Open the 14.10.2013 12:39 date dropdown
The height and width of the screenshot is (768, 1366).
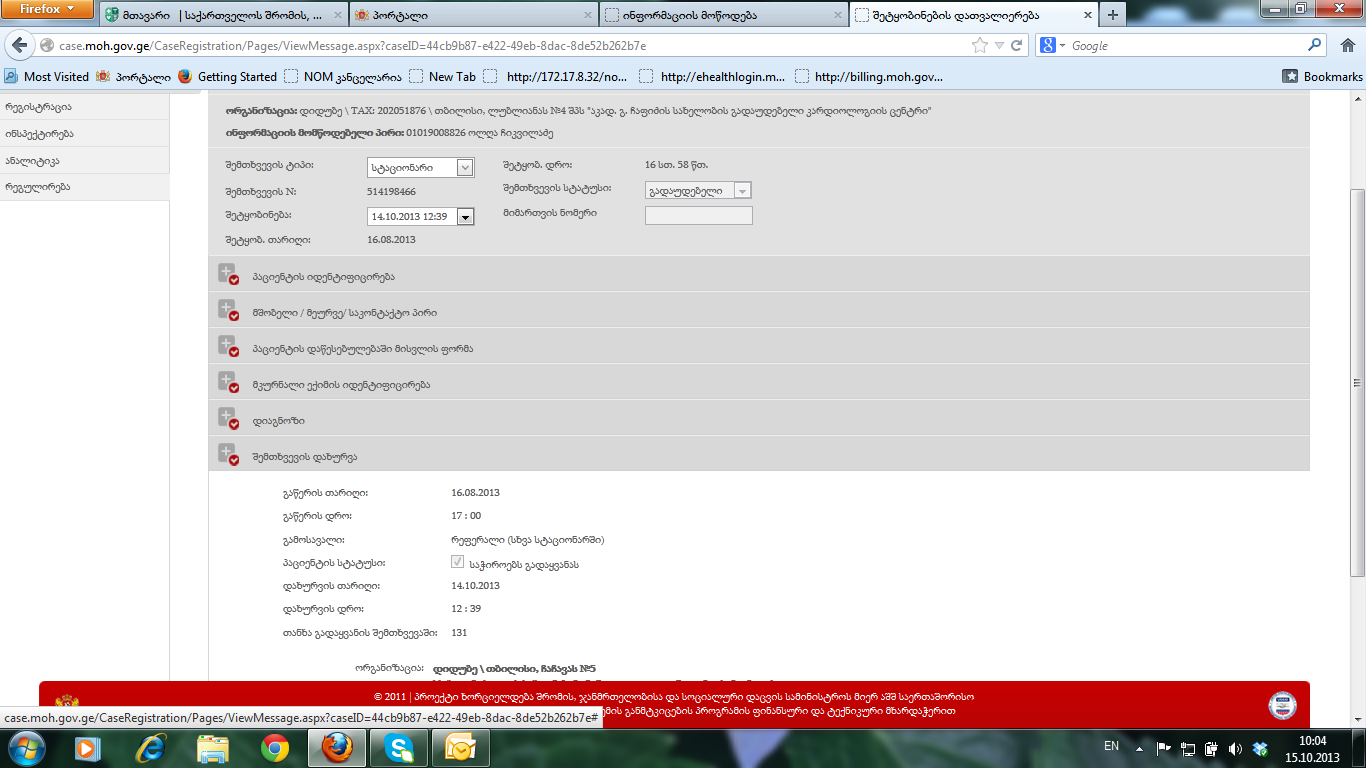coord(464,216)
